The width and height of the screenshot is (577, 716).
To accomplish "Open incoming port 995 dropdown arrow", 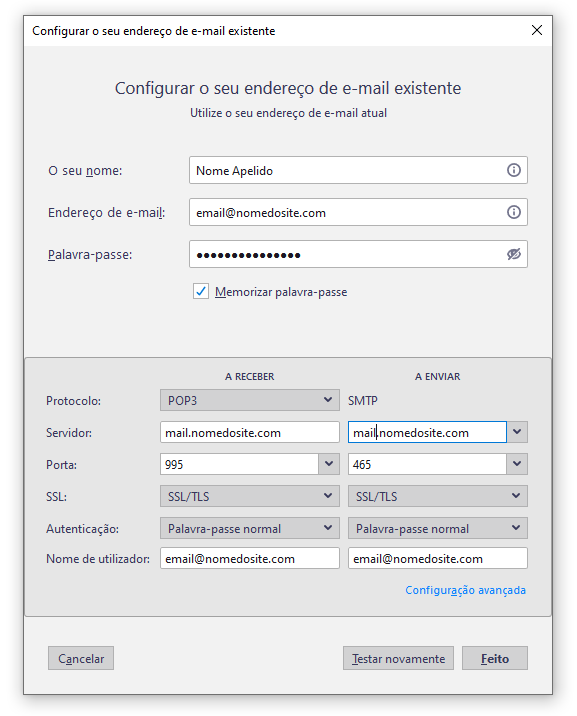I will [329, 464].
